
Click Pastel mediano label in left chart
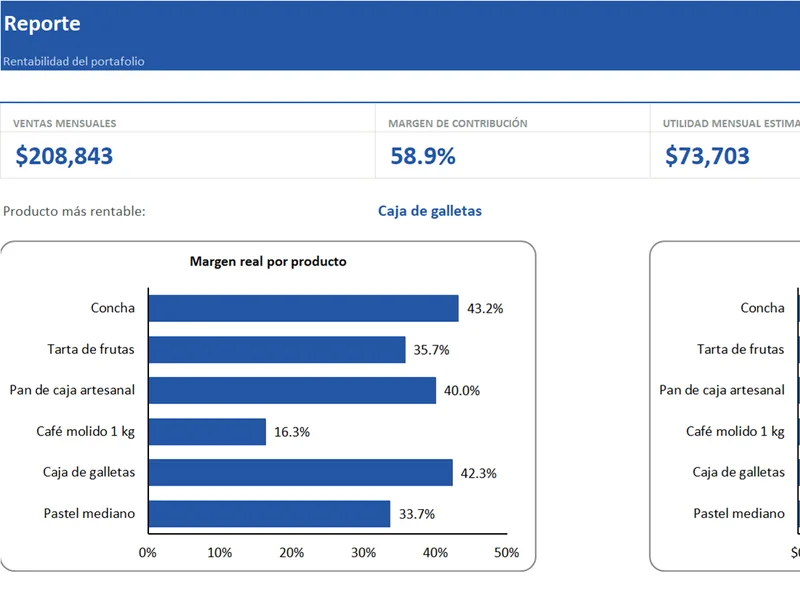point(89,513)
